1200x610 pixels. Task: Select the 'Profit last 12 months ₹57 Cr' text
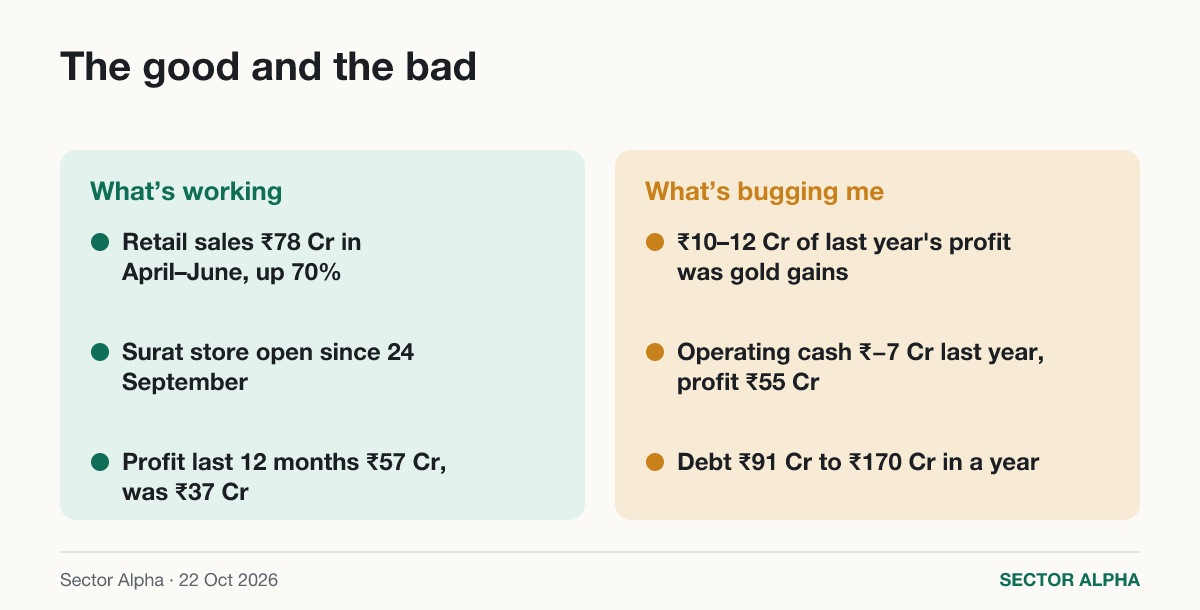pyautogui.click(x=283, y=462)
